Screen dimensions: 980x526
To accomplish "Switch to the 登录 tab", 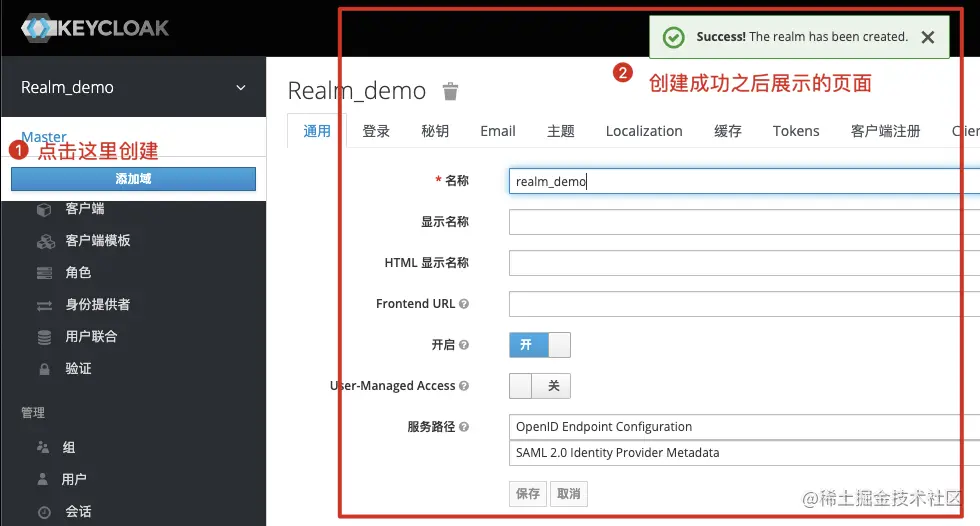I will (x=376, y=131).
